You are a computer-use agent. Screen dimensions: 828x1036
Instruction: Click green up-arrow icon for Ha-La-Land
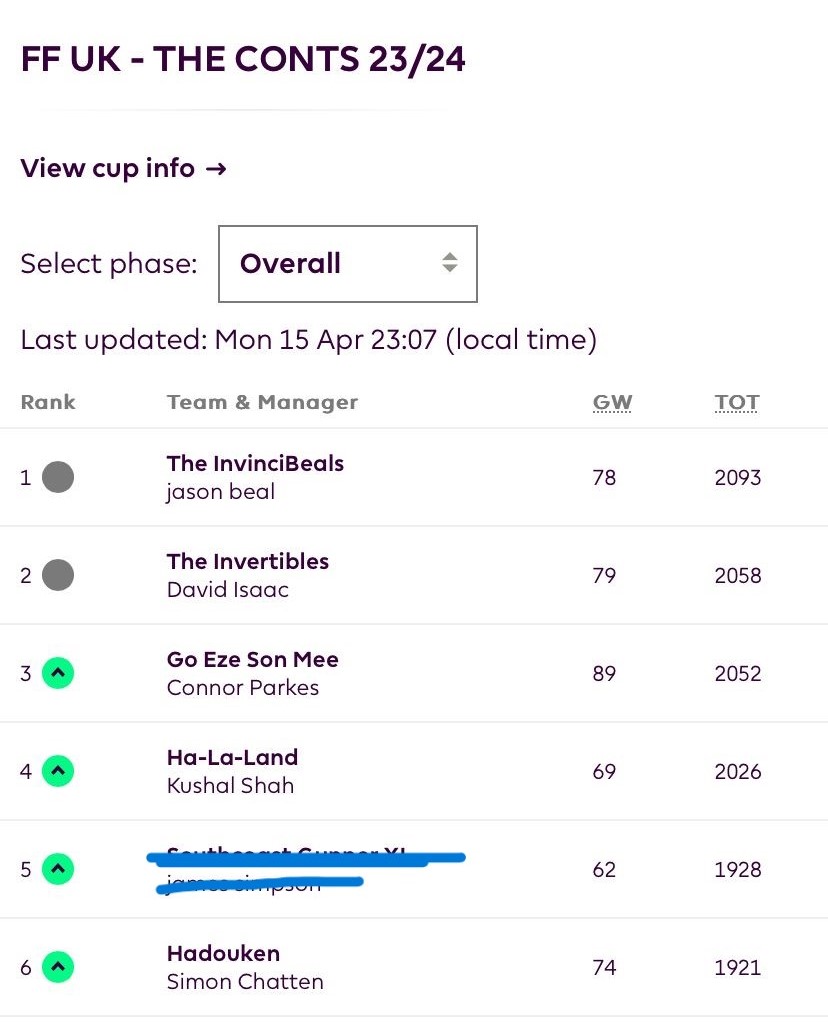coord(58,771)
